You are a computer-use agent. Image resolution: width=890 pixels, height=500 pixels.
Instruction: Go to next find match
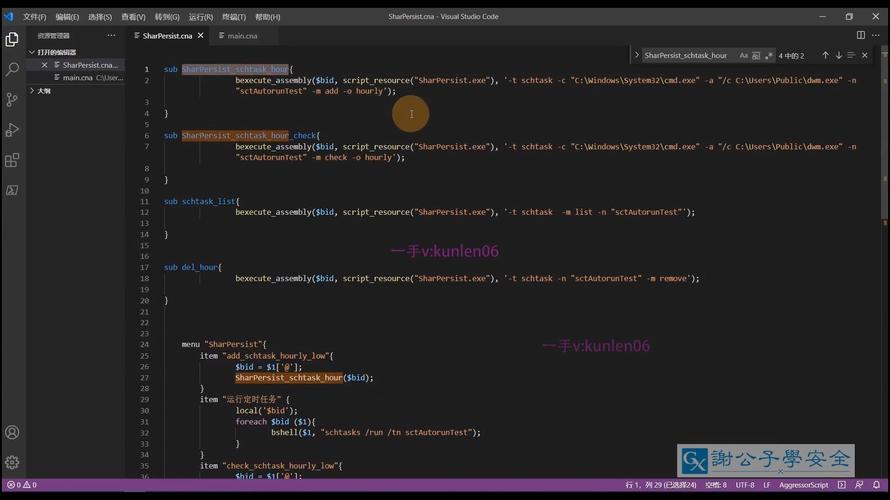pos(838,55)
